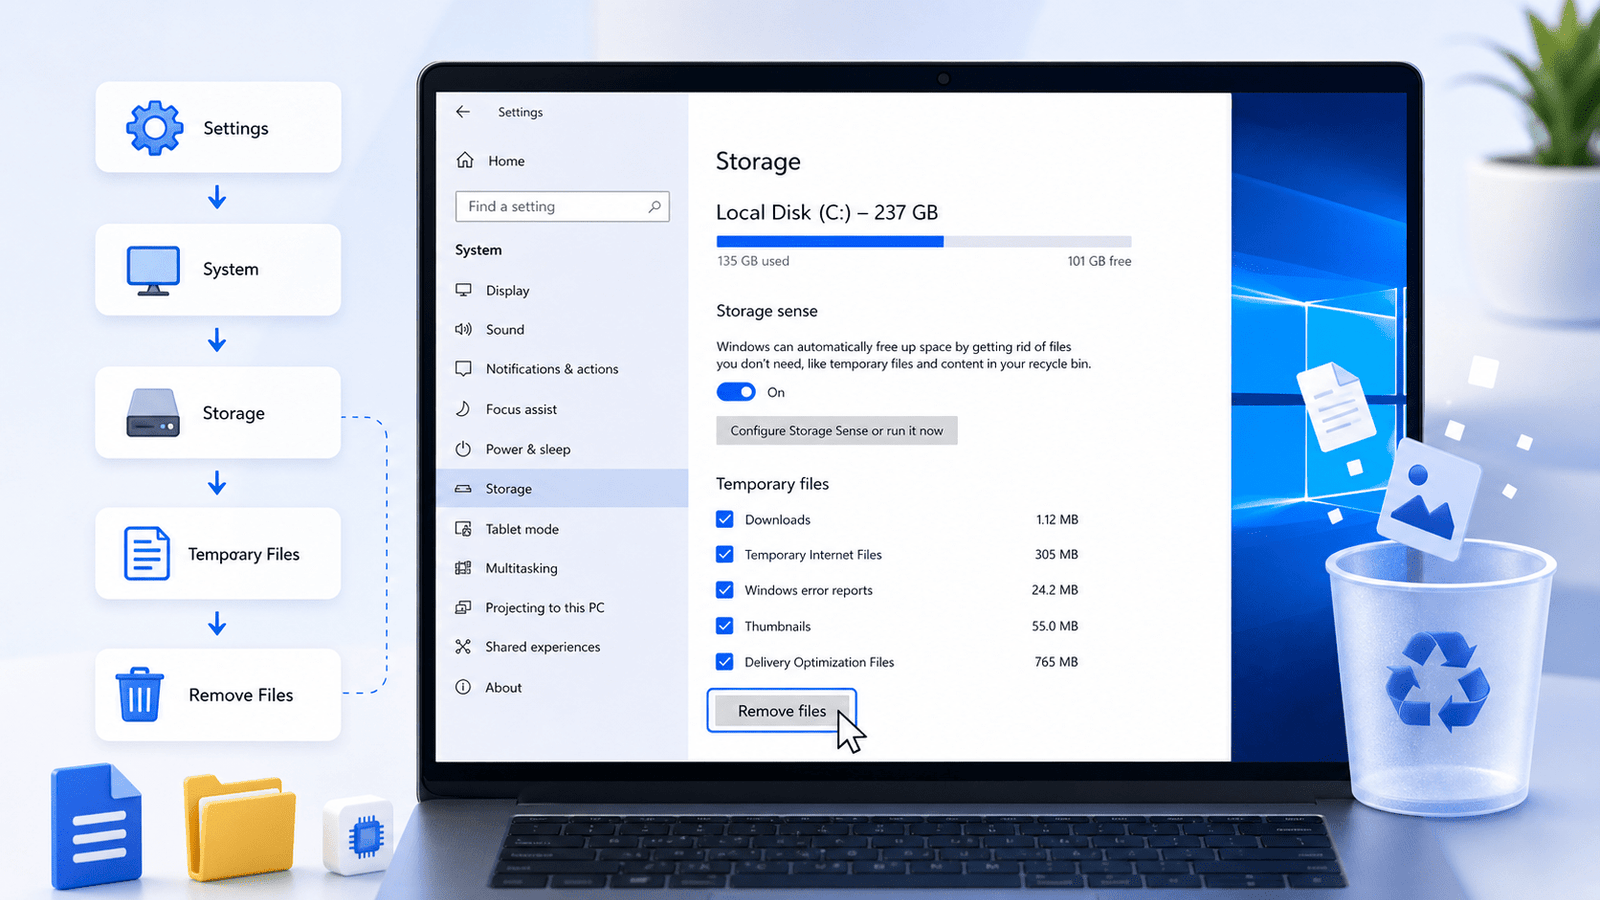Click the back arrow in Settings
The height and width of the screenshot is (900, 1600).
tap(463, 112)
